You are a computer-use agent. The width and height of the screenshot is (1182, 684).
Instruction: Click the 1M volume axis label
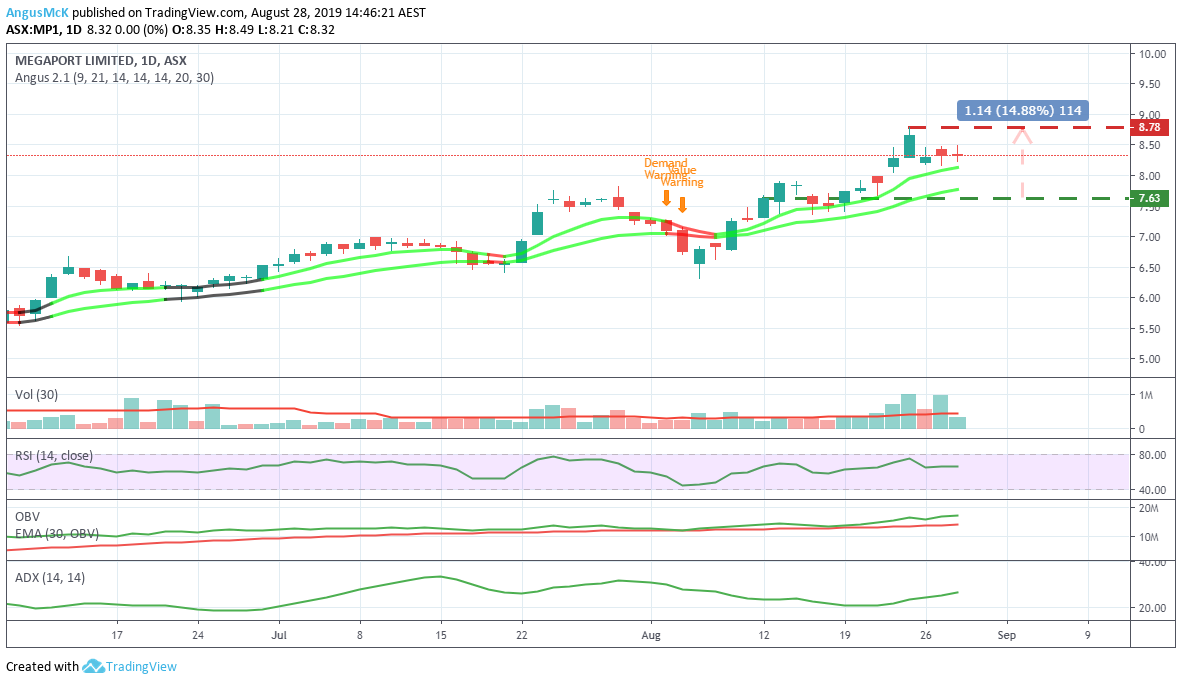point(1146,395)
